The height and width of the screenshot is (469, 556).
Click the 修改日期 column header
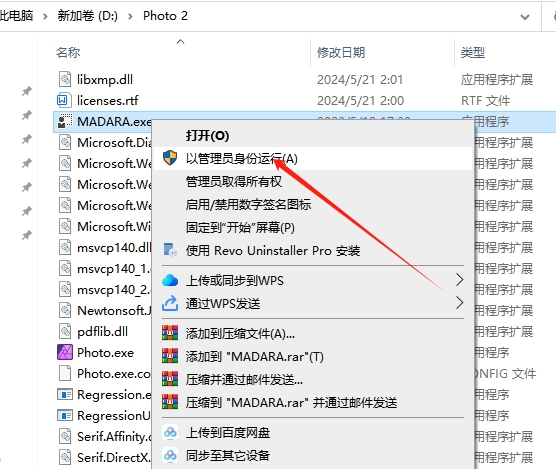pyautogui.click(x=341, y=52)
